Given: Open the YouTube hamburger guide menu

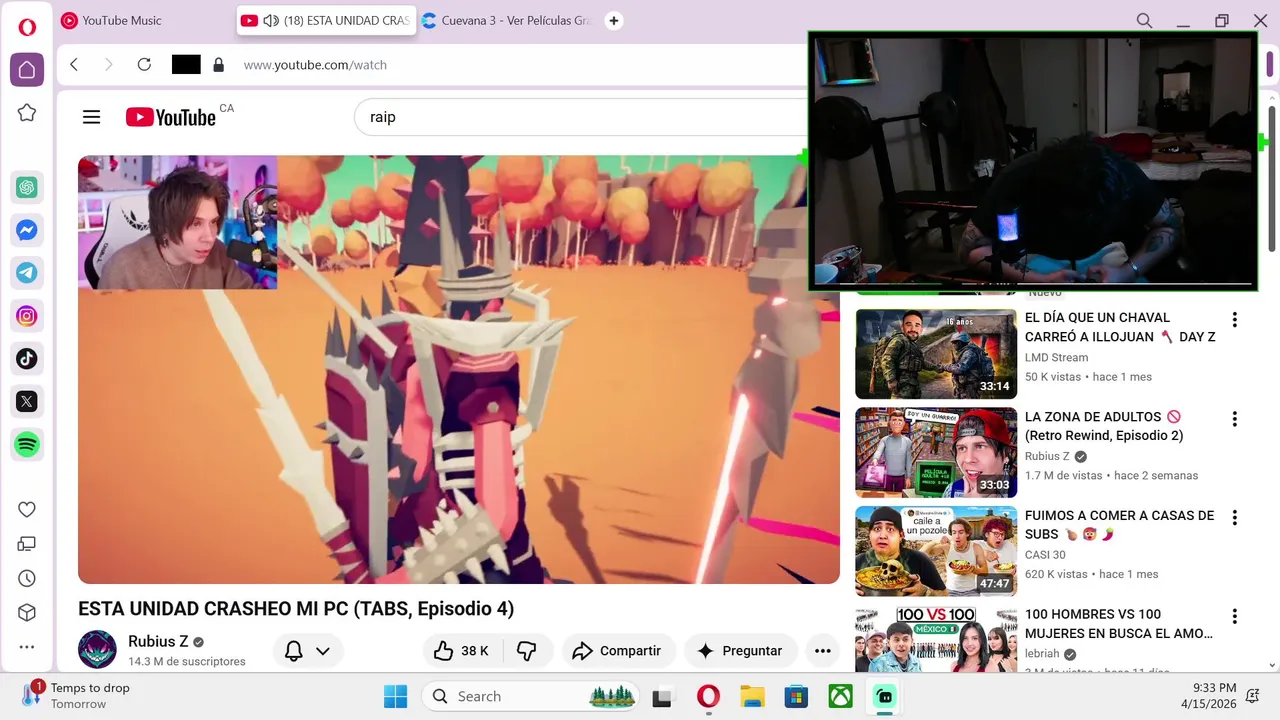Looking at the screenshot, I should pyautogui.click(x=92, y=117).
